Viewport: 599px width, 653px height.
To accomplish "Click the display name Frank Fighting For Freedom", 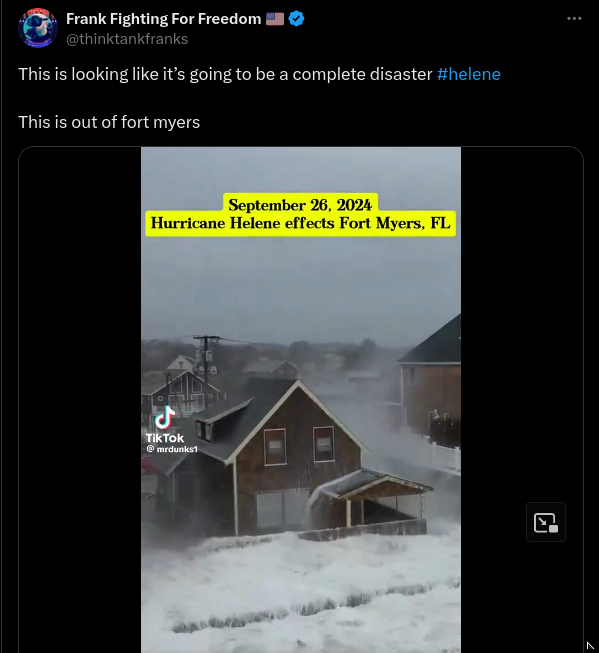I will [x=164, y=19].
